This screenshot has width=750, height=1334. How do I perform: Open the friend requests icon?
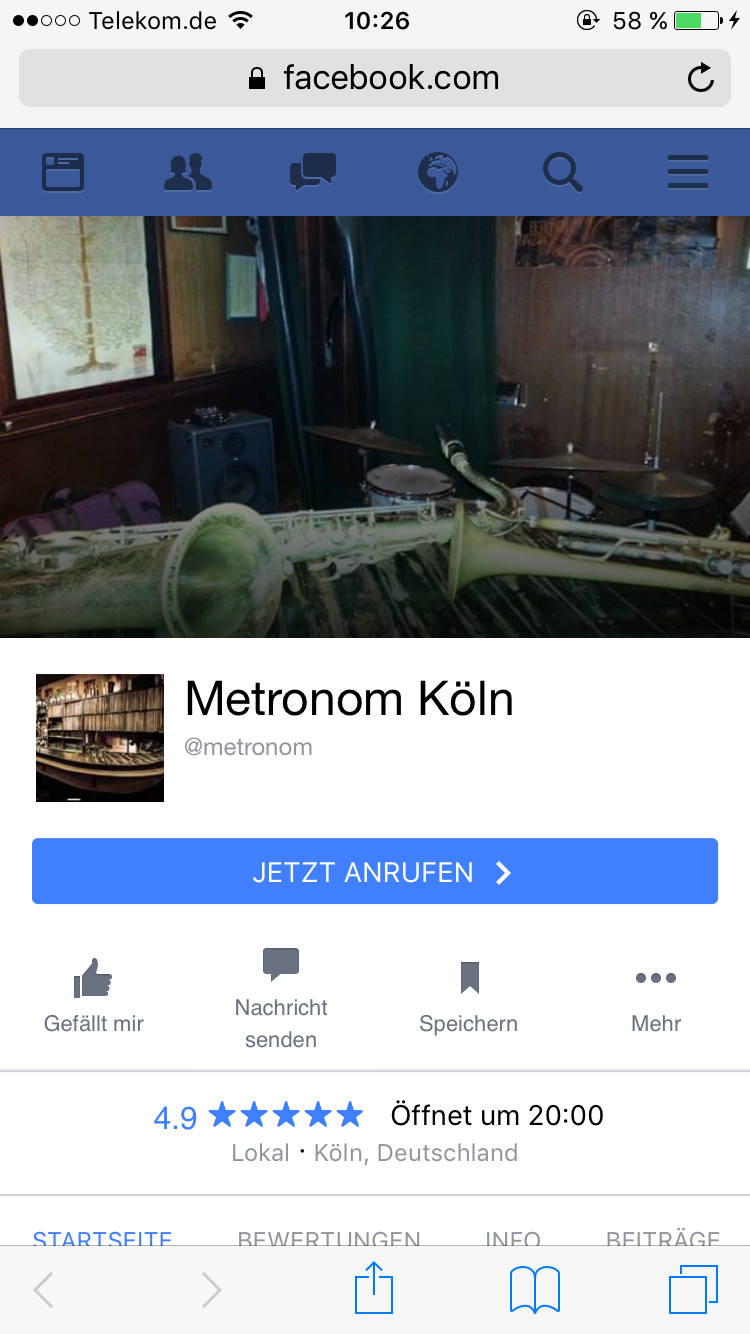[x=188, y=172]
